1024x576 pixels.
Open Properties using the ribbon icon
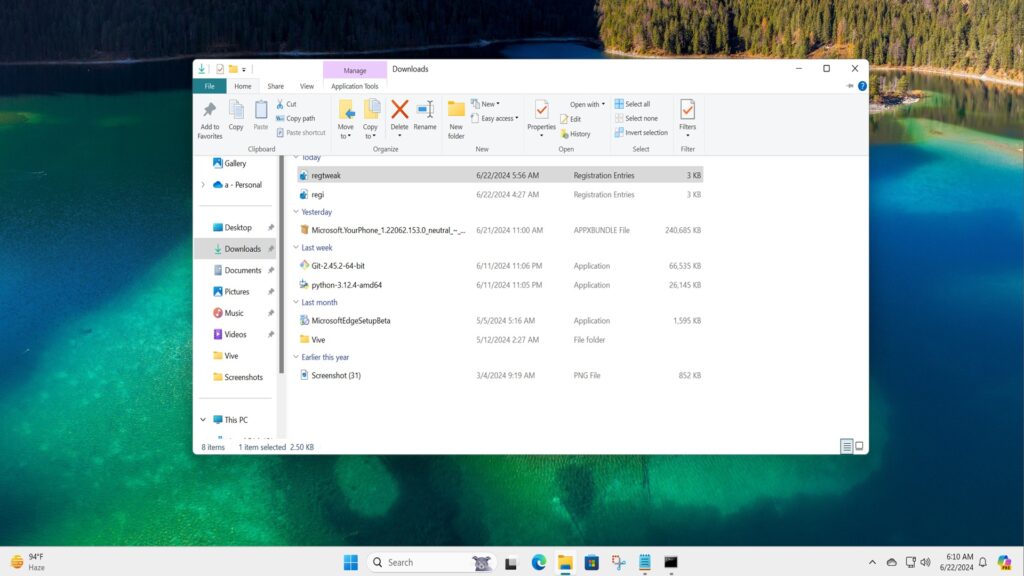coord(543,112)
